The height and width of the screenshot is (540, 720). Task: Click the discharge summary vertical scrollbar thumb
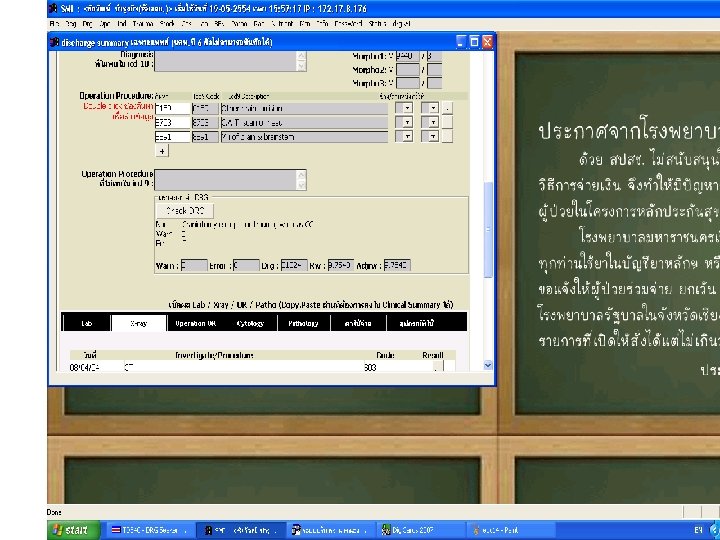point(488,229)
